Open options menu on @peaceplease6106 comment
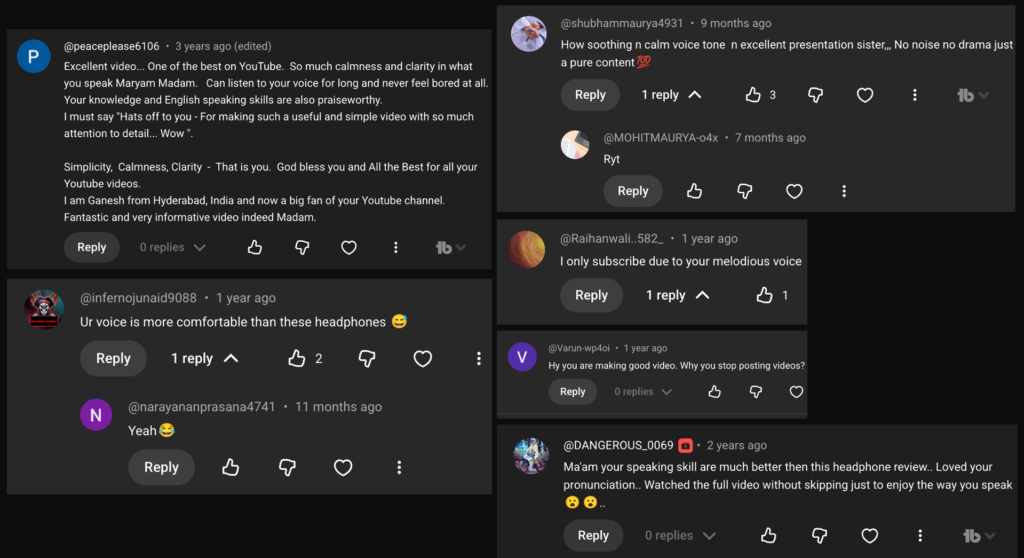The height and width of the screenshot is (558, 1024). coord(396,247)
